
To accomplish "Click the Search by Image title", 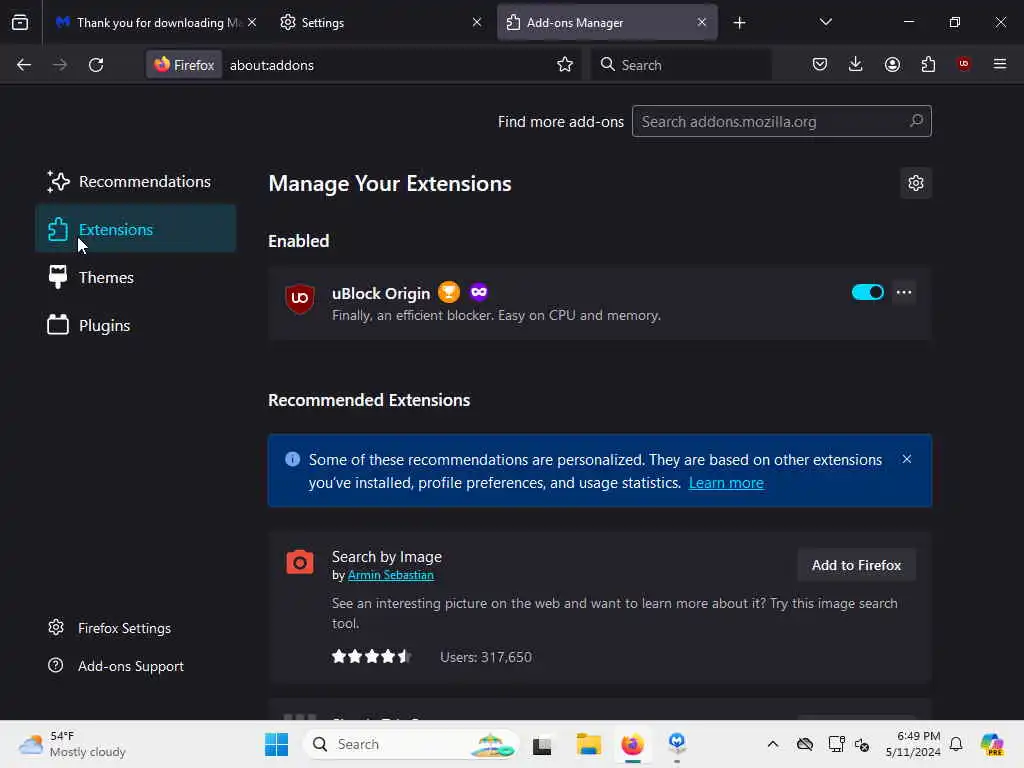I will [x=387, y=557].
